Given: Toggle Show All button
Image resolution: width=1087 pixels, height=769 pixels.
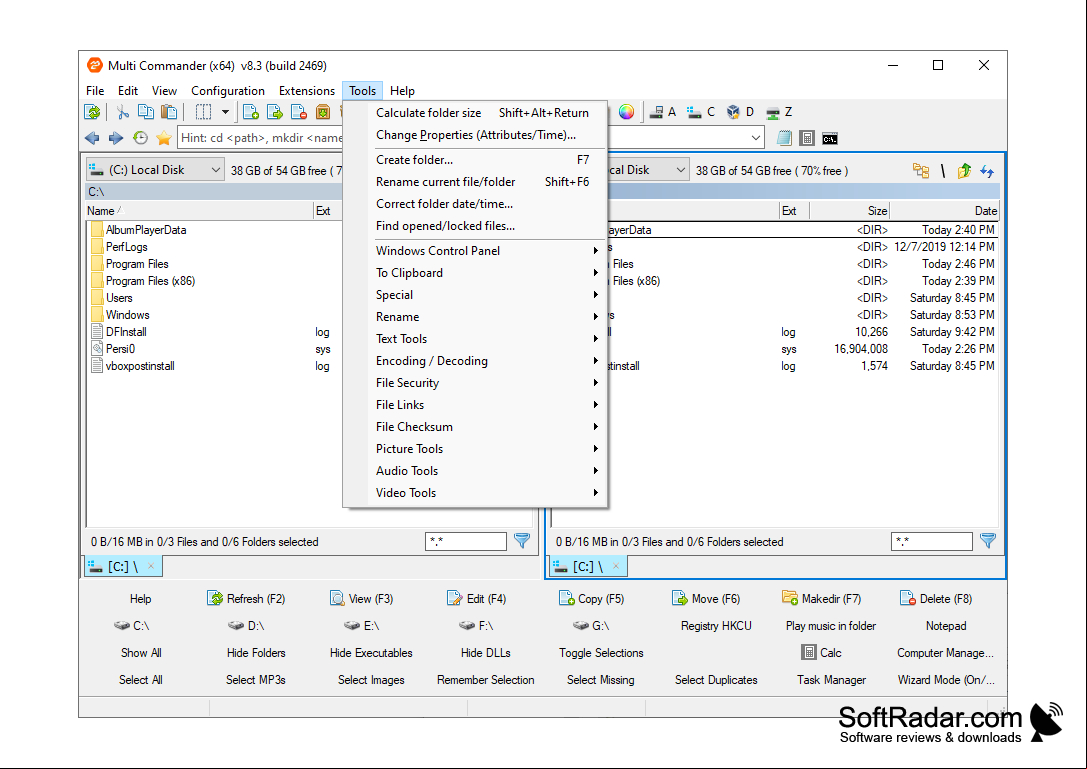Looking at the screenshot, I should [x=141, y=653].
